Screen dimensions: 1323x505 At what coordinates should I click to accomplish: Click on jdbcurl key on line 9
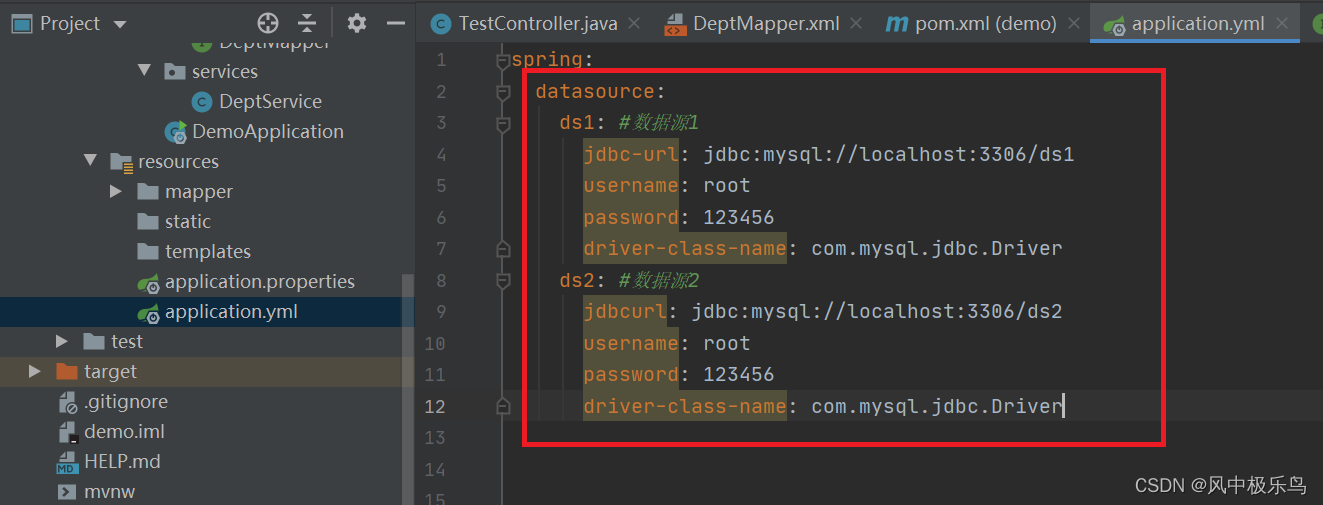[x=626, y=311]
